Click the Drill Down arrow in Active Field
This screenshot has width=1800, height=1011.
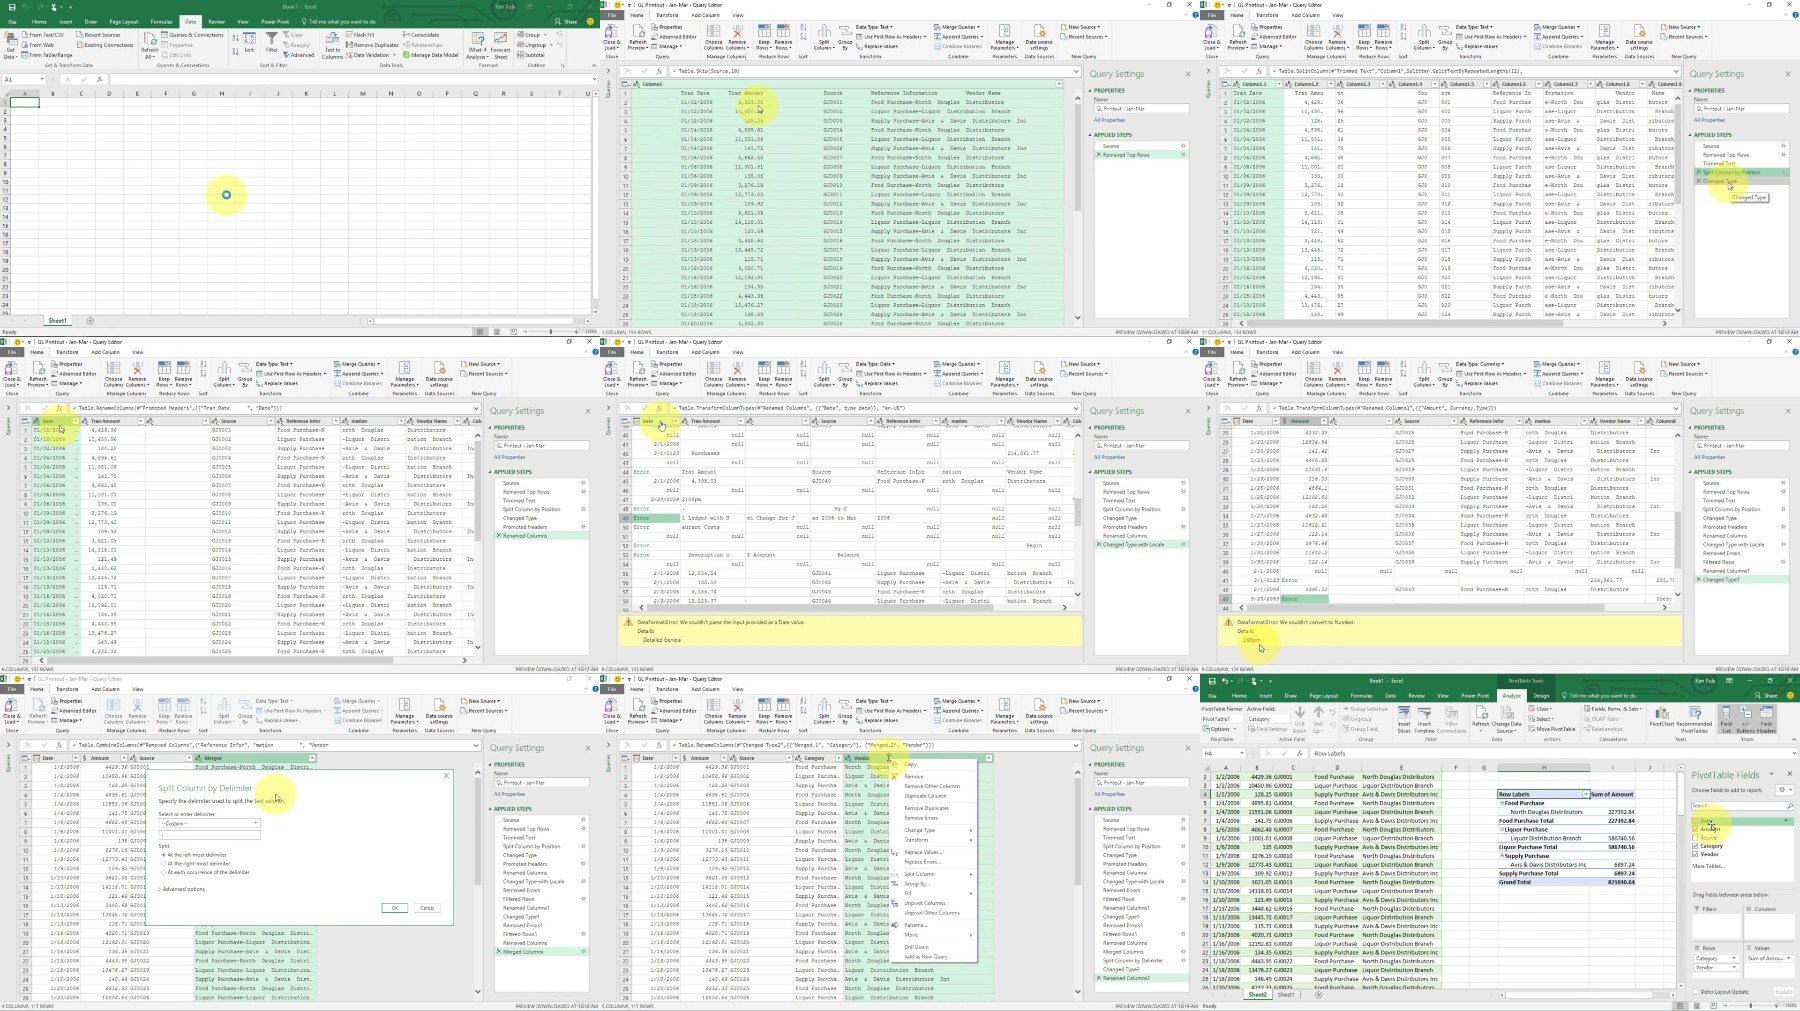click(x=1300, y=712)
